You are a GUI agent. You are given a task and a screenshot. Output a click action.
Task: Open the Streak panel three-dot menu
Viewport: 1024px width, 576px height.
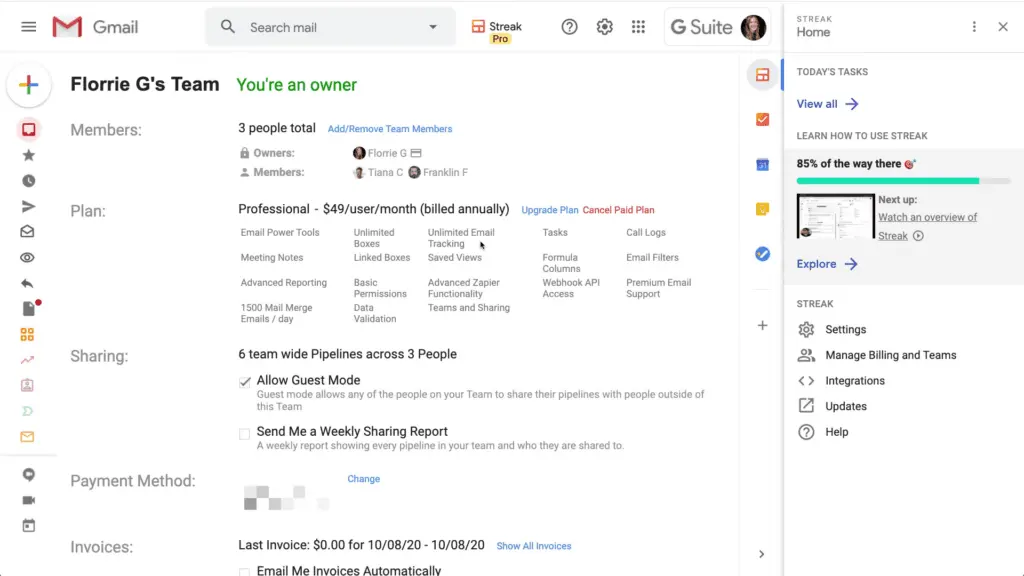[974, 27]
